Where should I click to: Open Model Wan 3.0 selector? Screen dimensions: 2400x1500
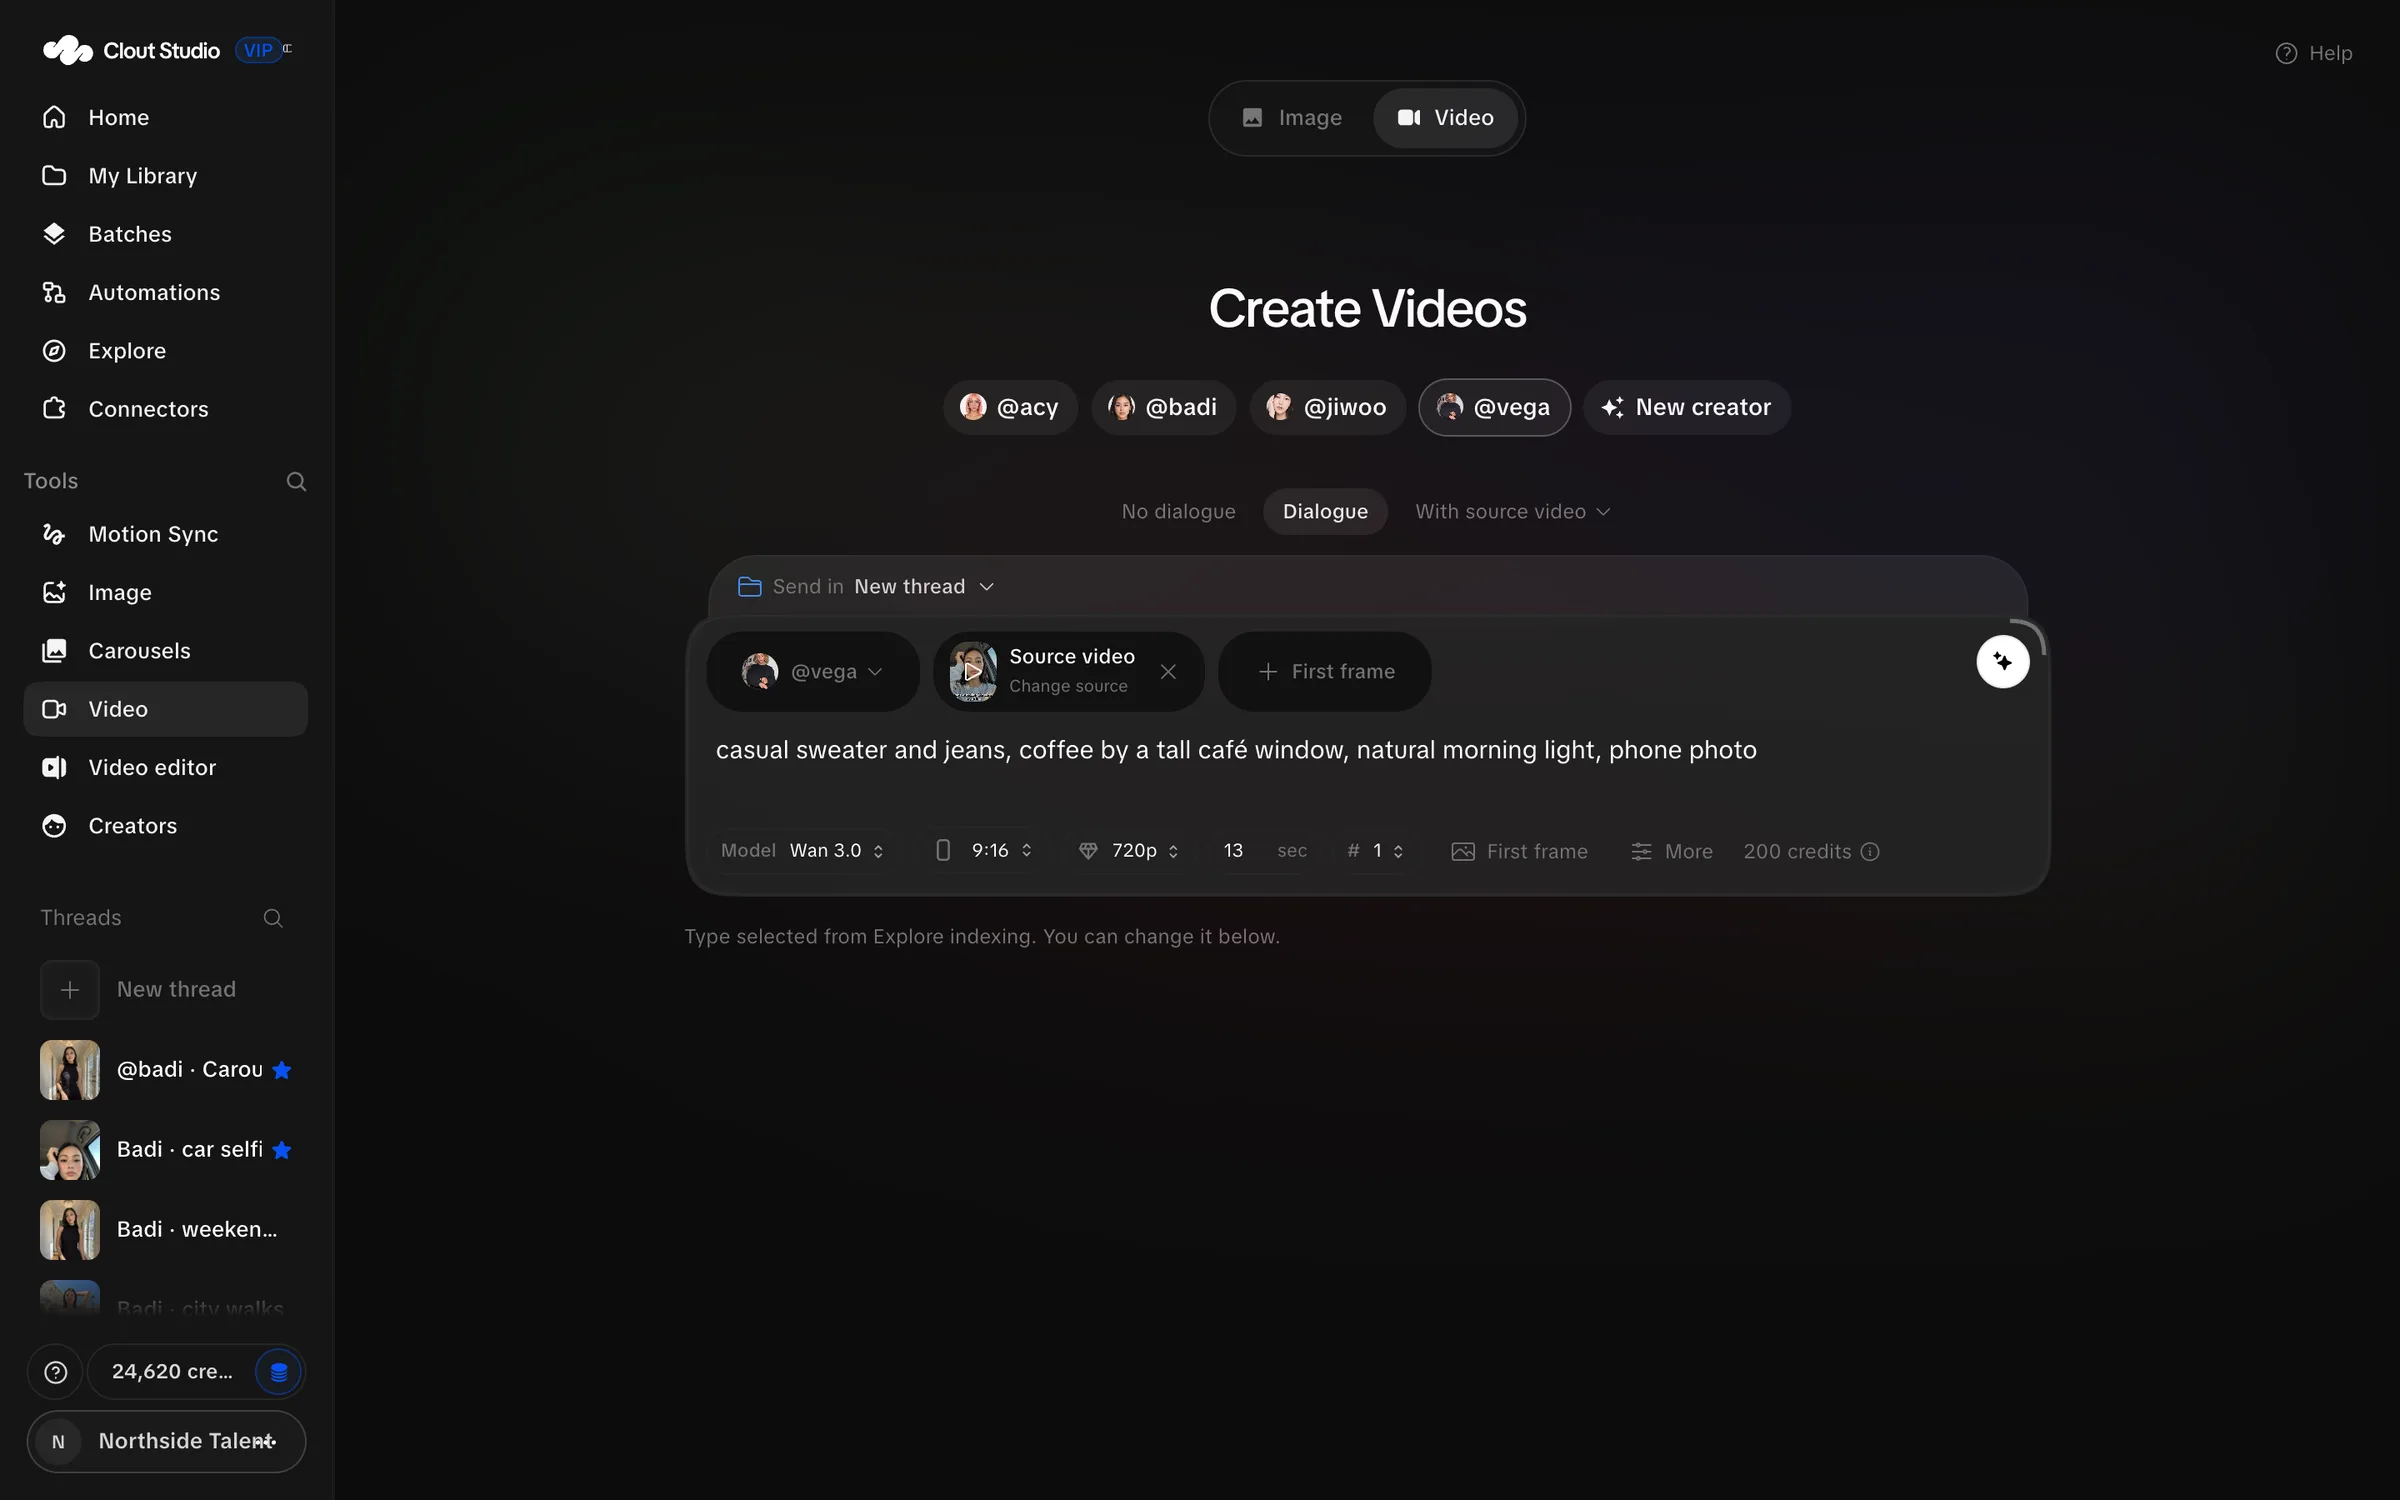pos(802,851)
